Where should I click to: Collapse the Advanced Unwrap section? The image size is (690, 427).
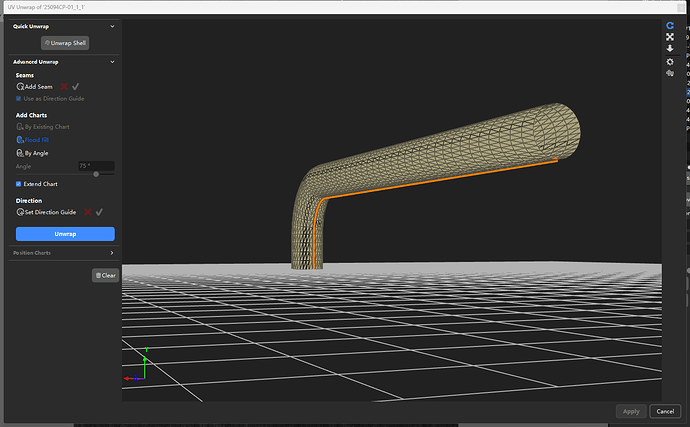click(112, 62)
